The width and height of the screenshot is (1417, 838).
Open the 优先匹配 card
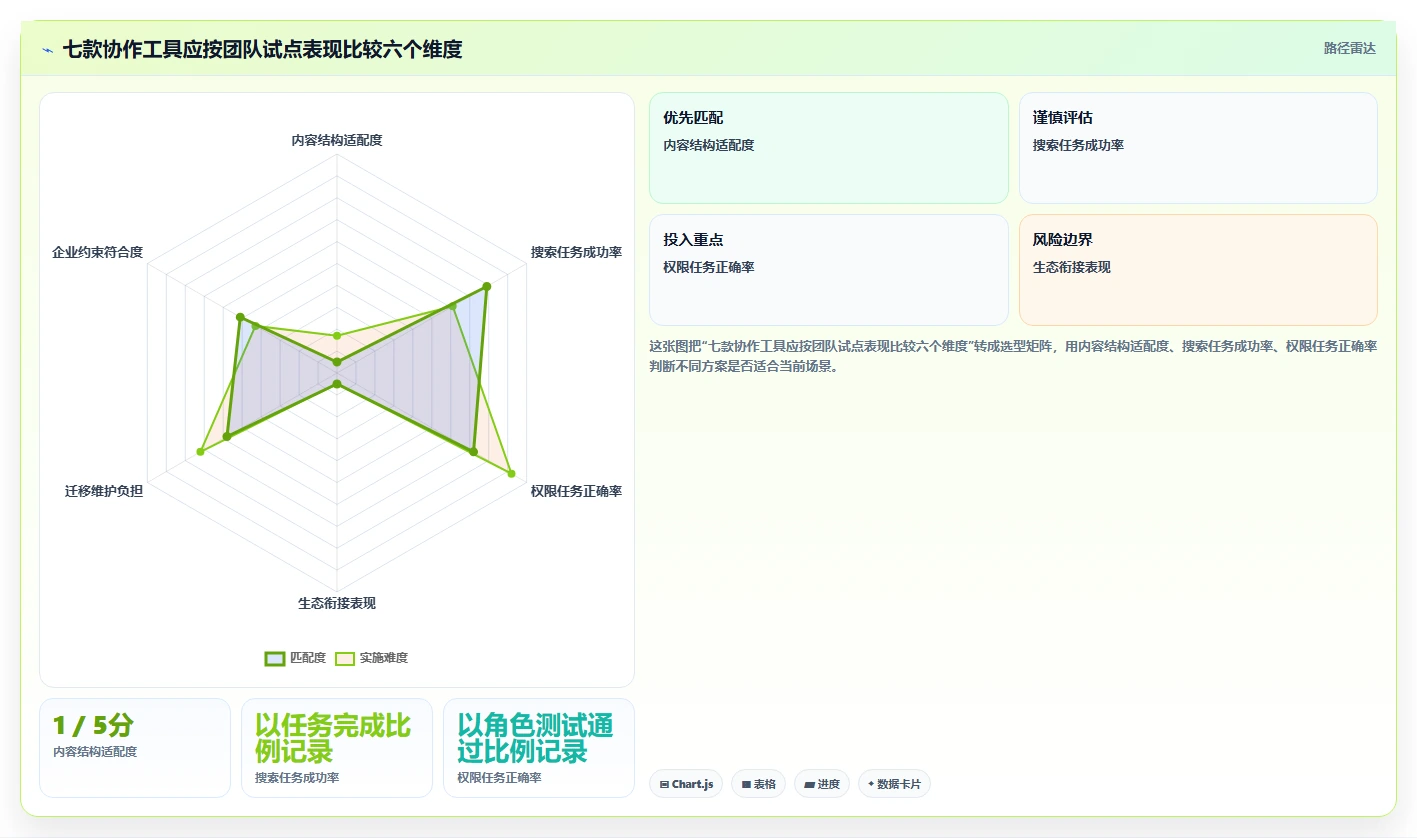829,148
